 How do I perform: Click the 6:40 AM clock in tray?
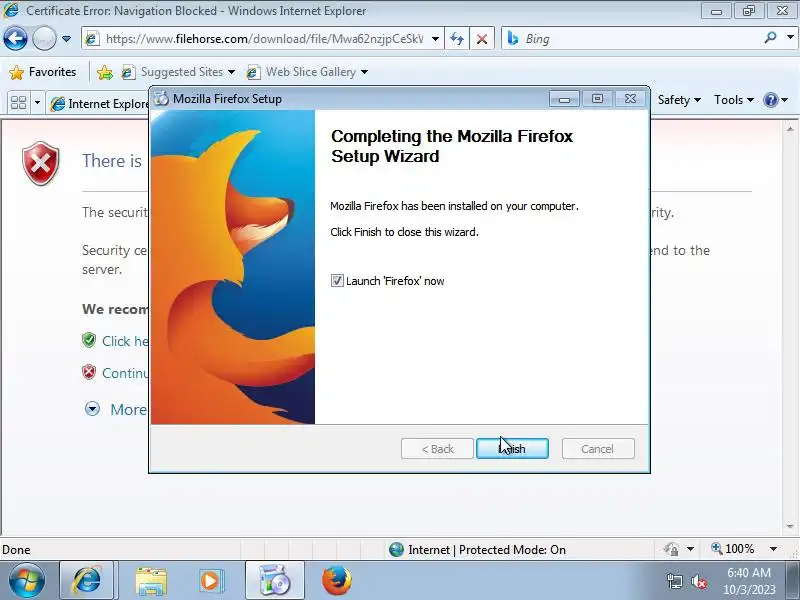coord(749,572)
